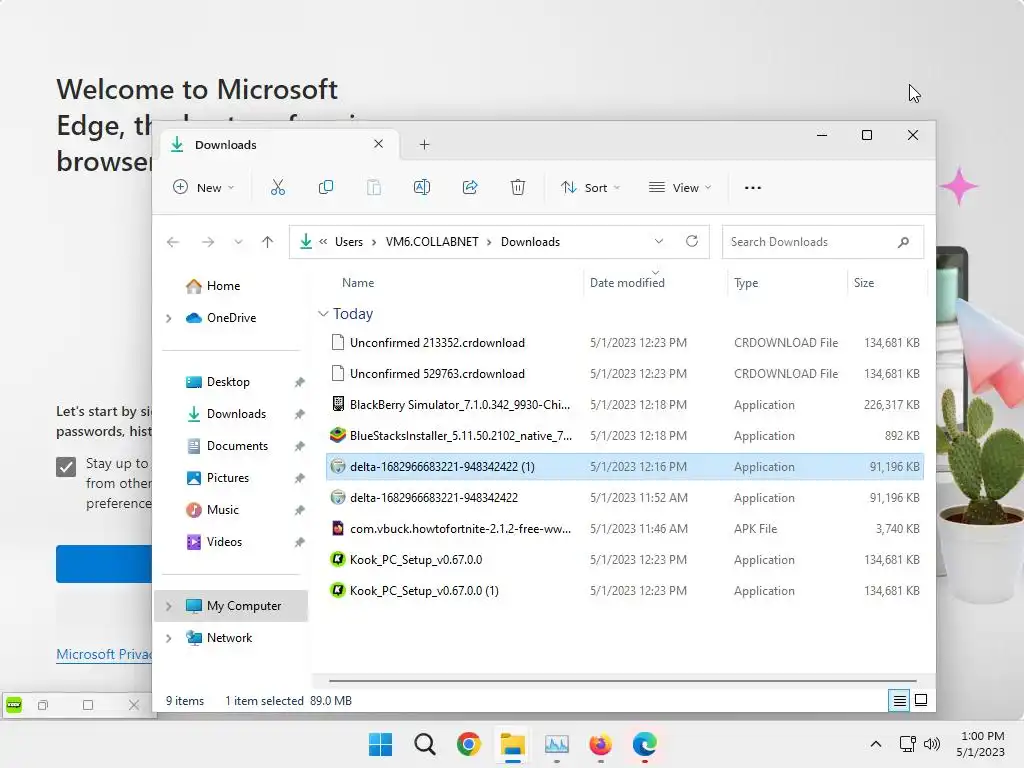1024x768 pixels.
Task: Refresh the Downloads folder view
Action: [692, 242]
